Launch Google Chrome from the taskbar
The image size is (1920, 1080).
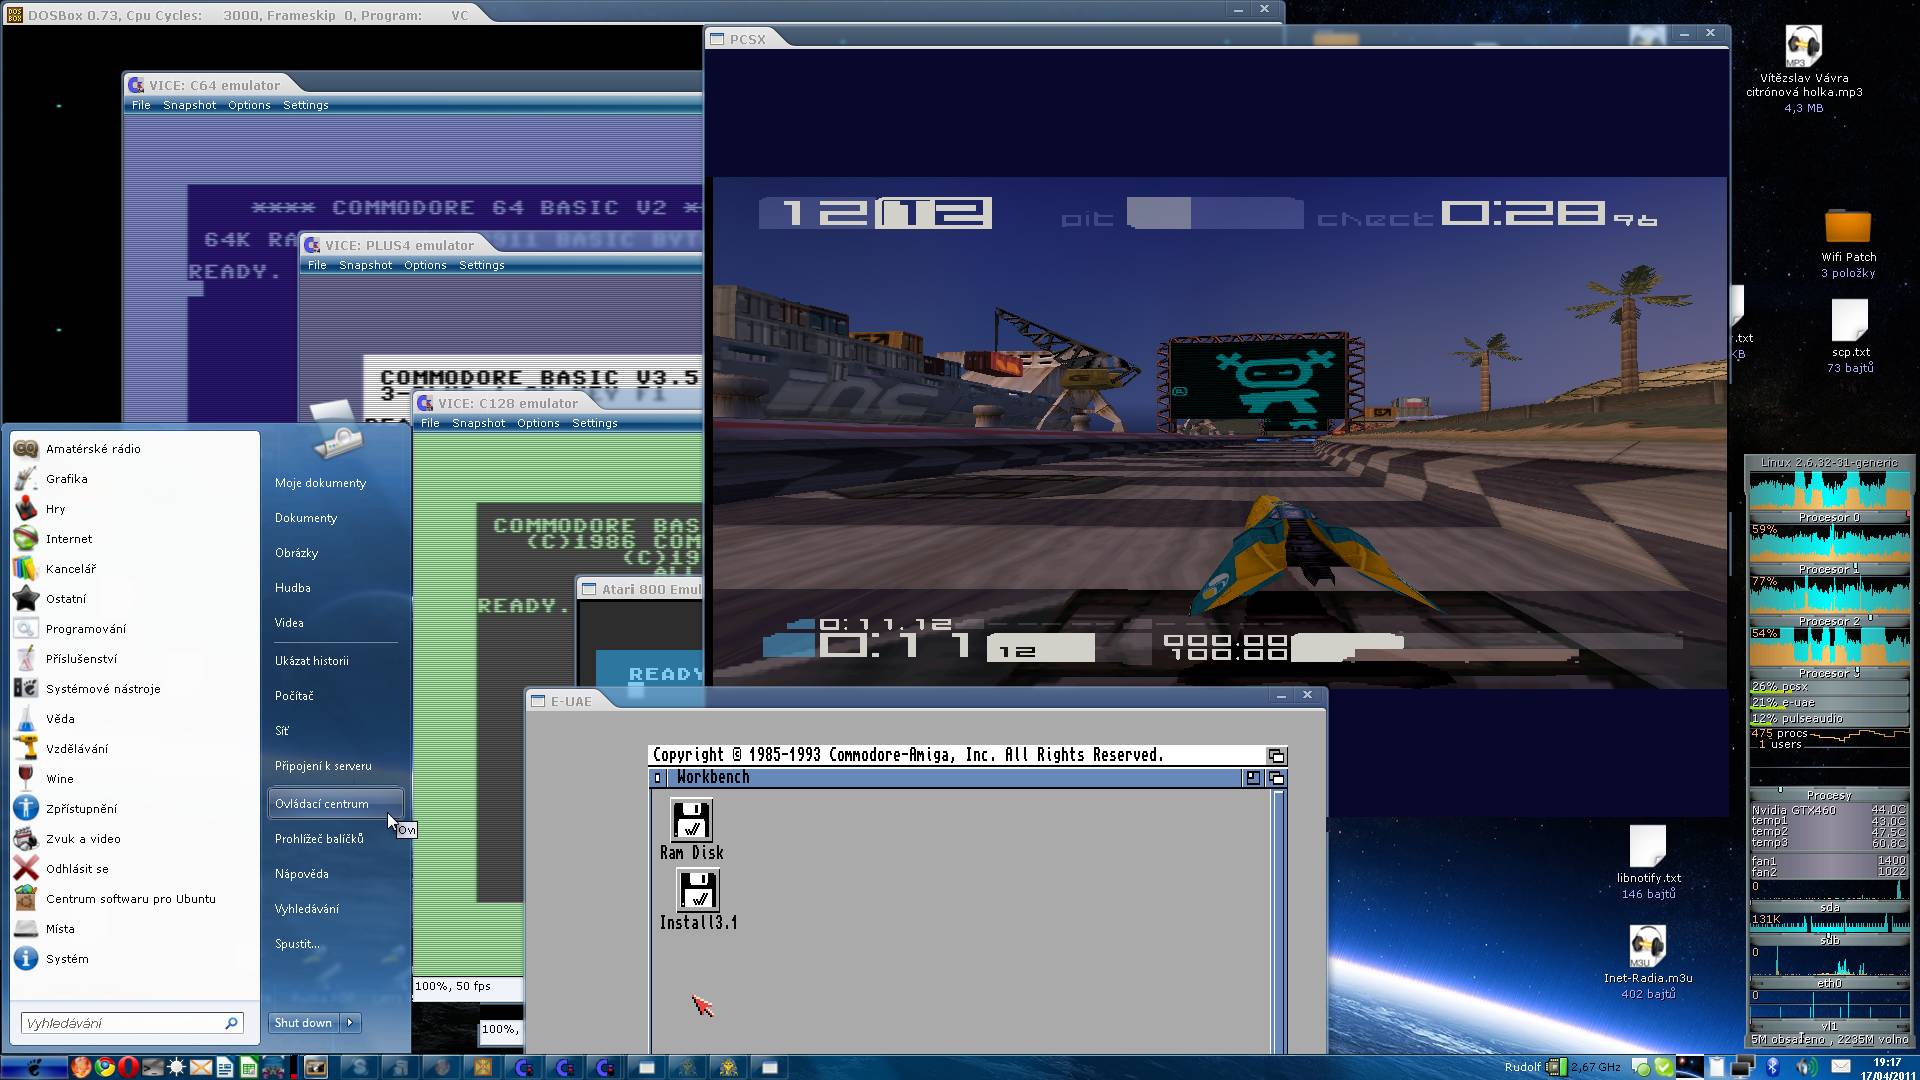pyautogui.click(x=105, y=1067)
